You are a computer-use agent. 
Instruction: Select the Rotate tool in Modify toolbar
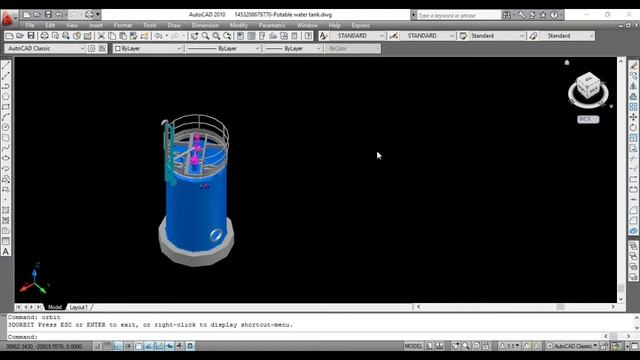click(633, 127)
